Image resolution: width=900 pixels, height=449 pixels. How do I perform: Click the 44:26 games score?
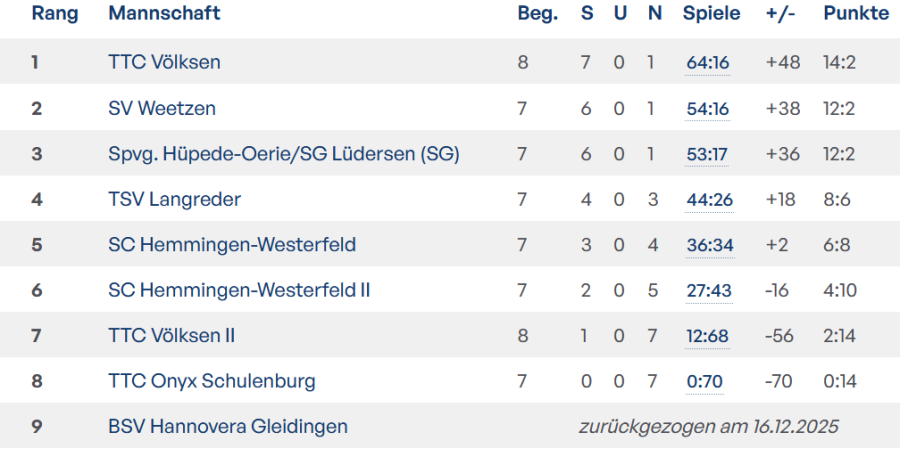[709, 200]
